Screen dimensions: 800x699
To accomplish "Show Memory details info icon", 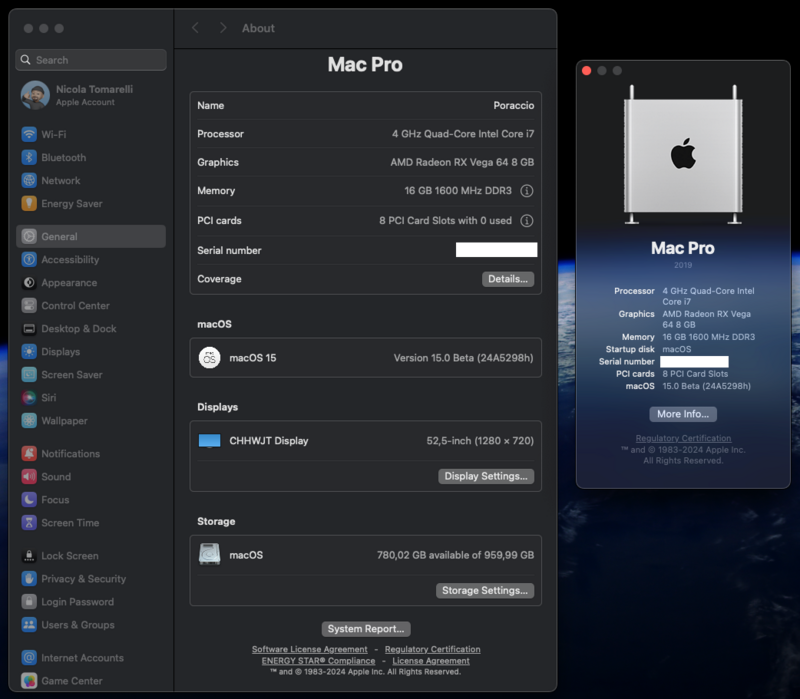I will point(526,191).
